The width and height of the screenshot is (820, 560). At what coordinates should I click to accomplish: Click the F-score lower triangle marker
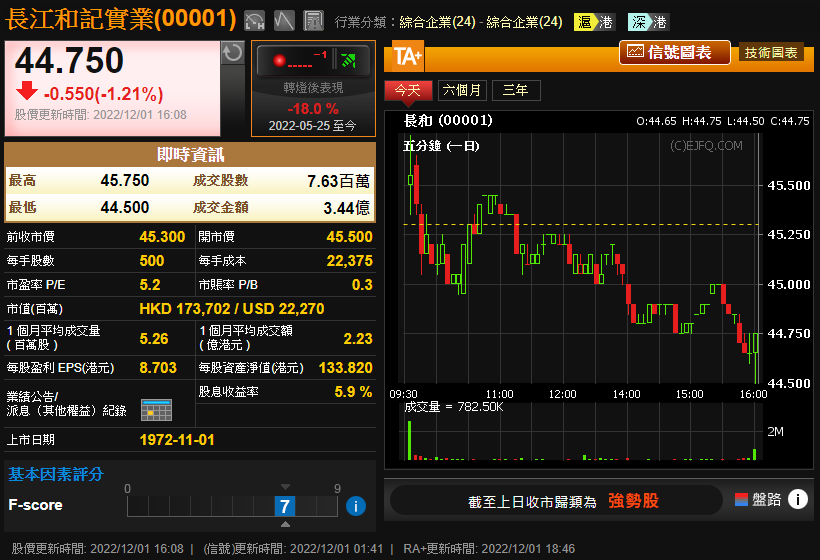285,524
